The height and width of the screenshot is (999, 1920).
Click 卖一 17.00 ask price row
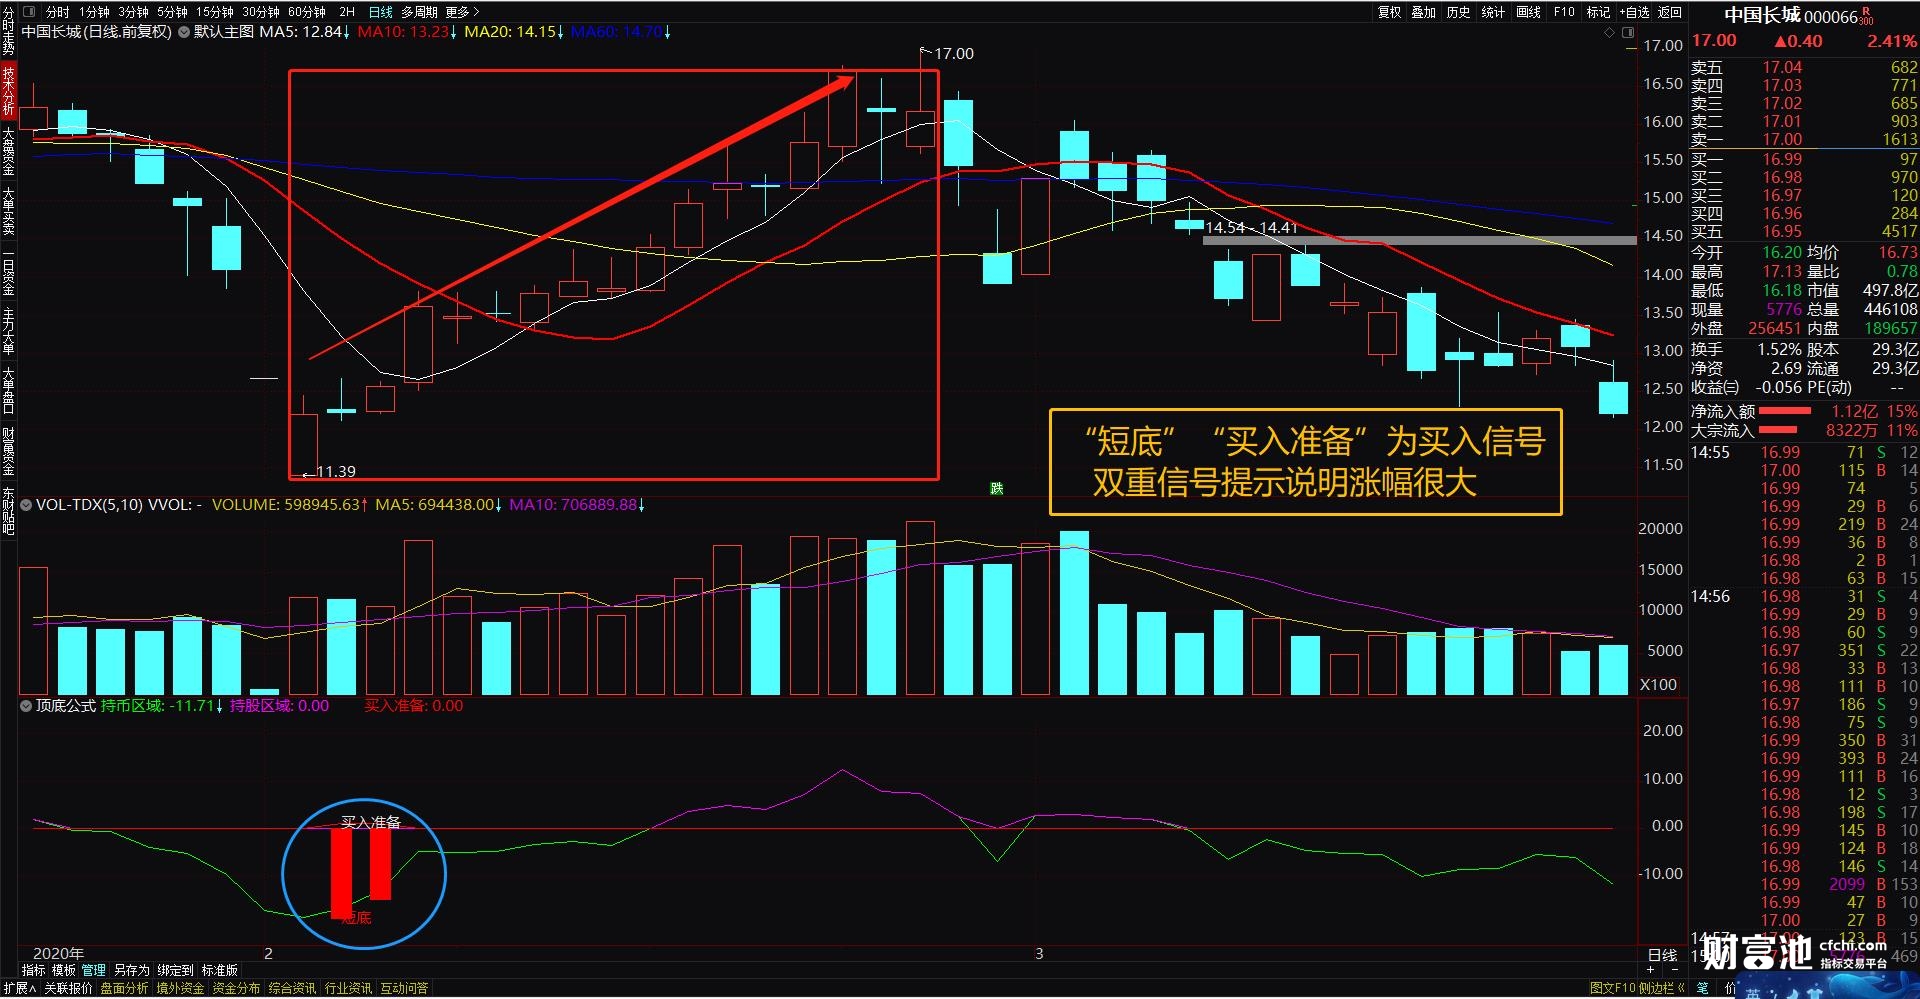(1804, 140)
